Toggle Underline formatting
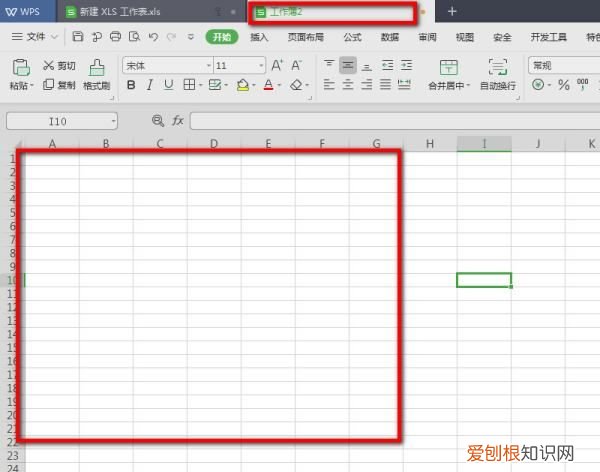The image size is (600, 472). pos(168,85)
